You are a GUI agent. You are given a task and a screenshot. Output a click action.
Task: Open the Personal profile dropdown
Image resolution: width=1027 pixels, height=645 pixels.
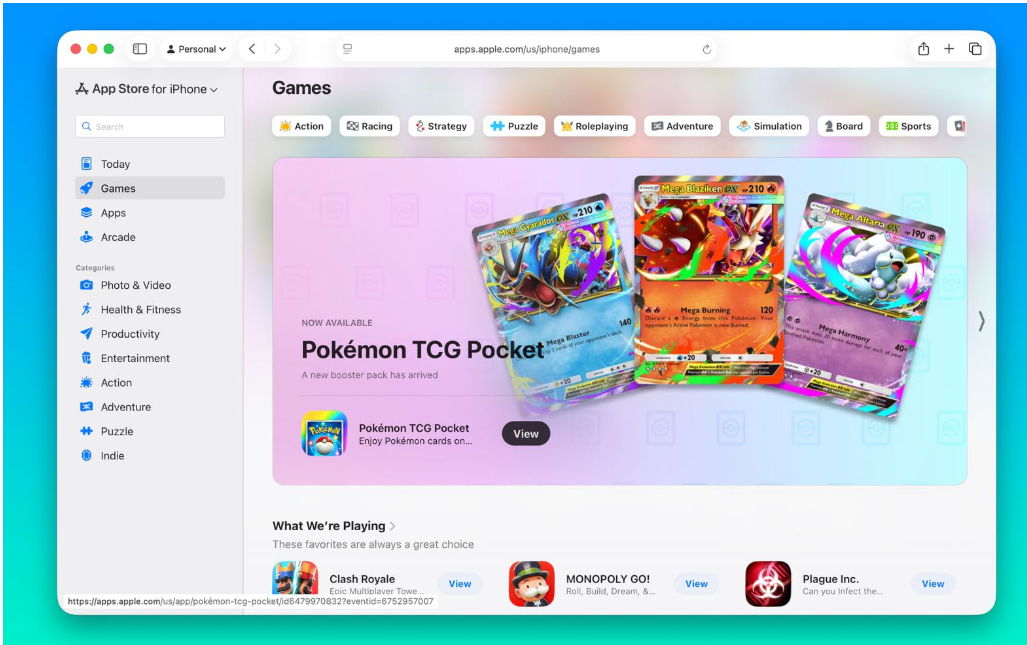click(196, 49)
